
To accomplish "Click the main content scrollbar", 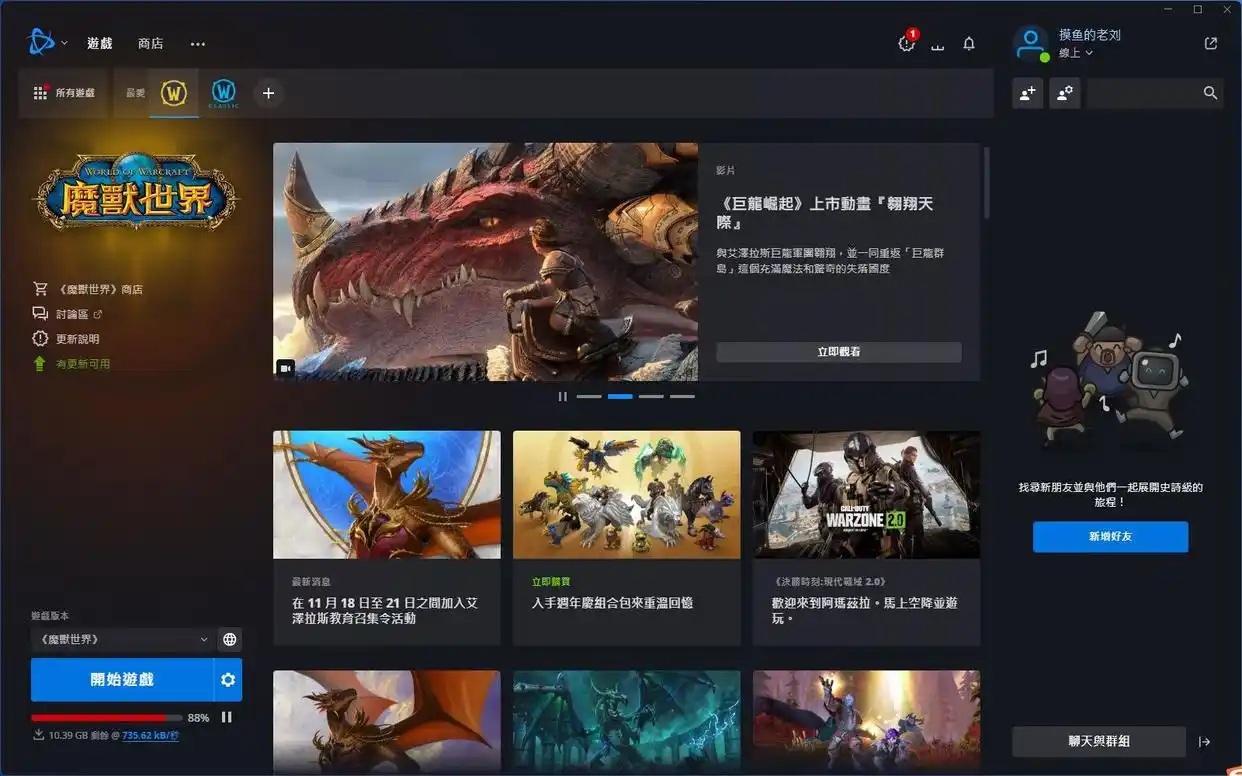I will click(987, 183).
